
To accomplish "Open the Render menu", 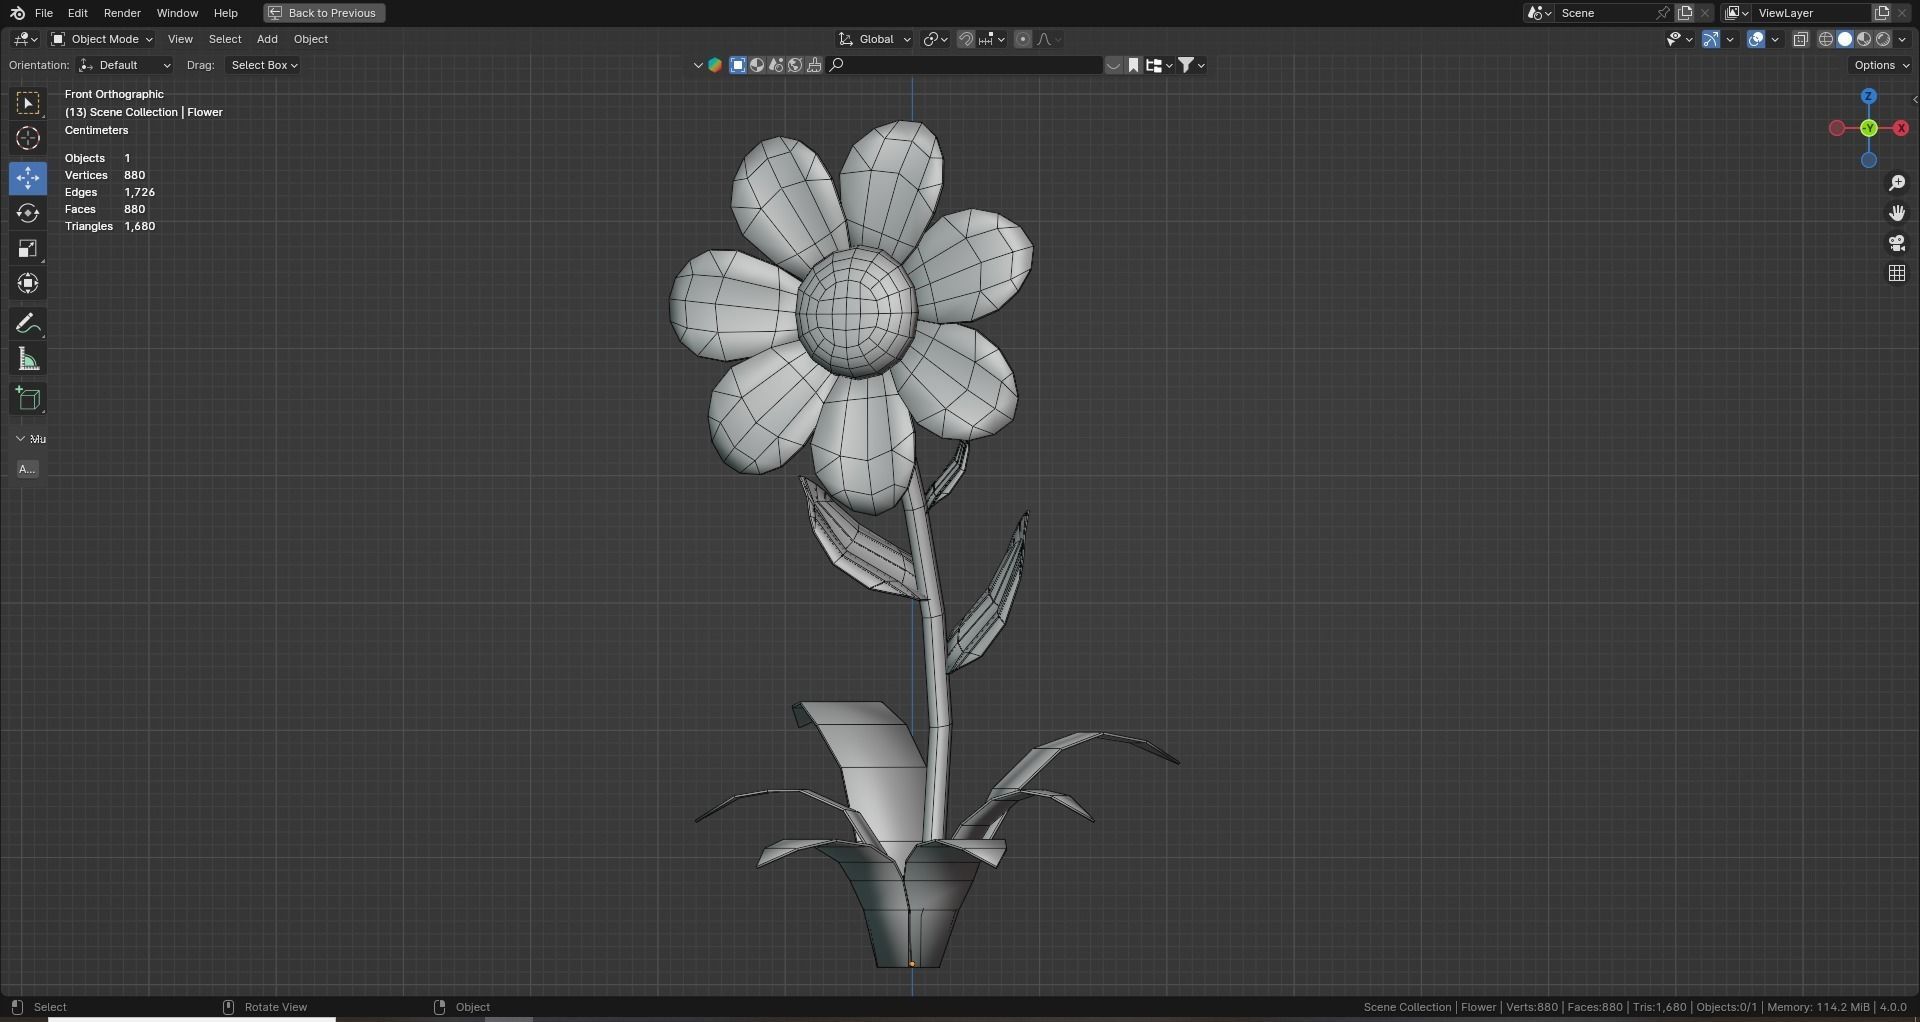I will click(x=122, y=13).
